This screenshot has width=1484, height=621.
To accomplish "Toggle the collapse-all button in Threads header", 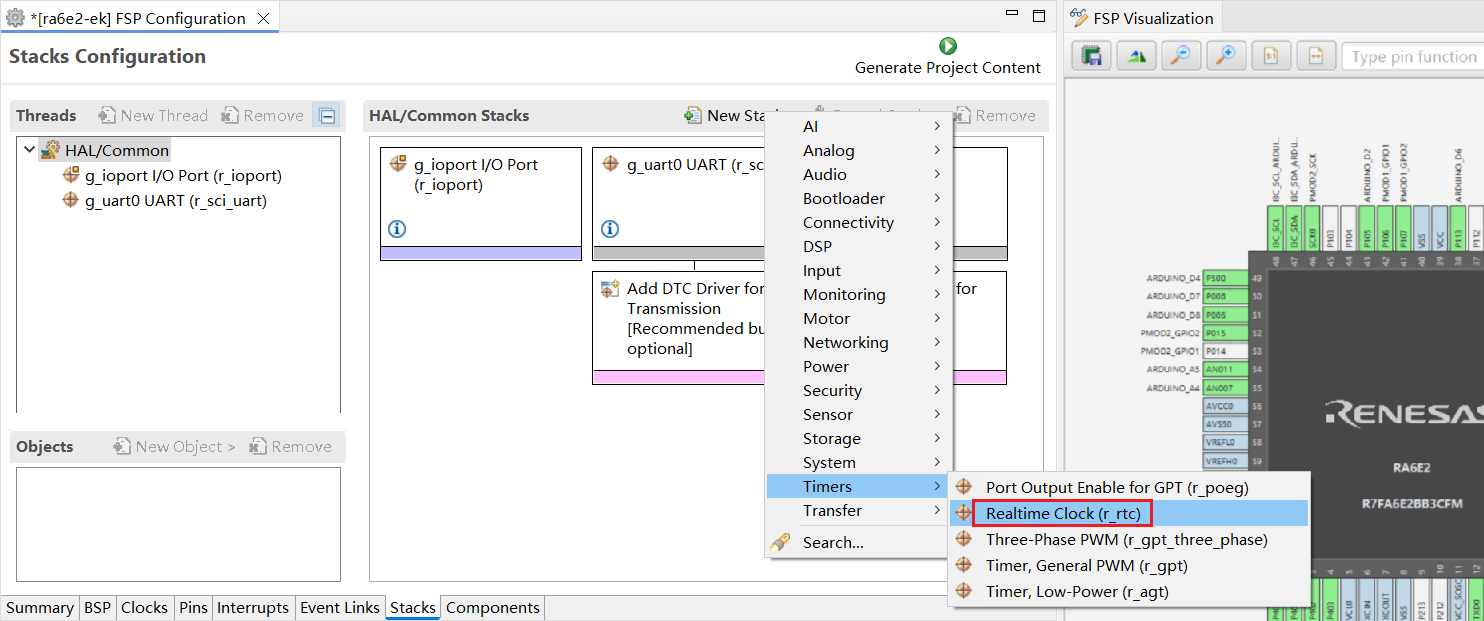I will pyautogui.click(x=326, y=116).
